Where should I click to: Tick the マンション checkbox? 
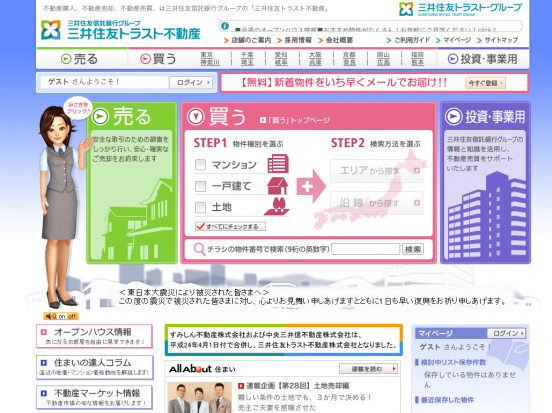[x=200, y=165]
